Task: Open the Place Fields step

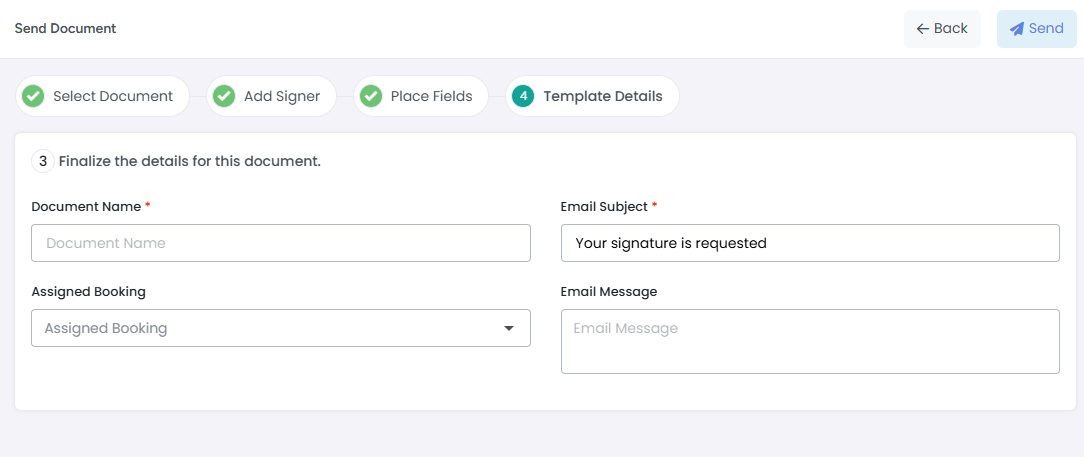Action: [431, 96]
